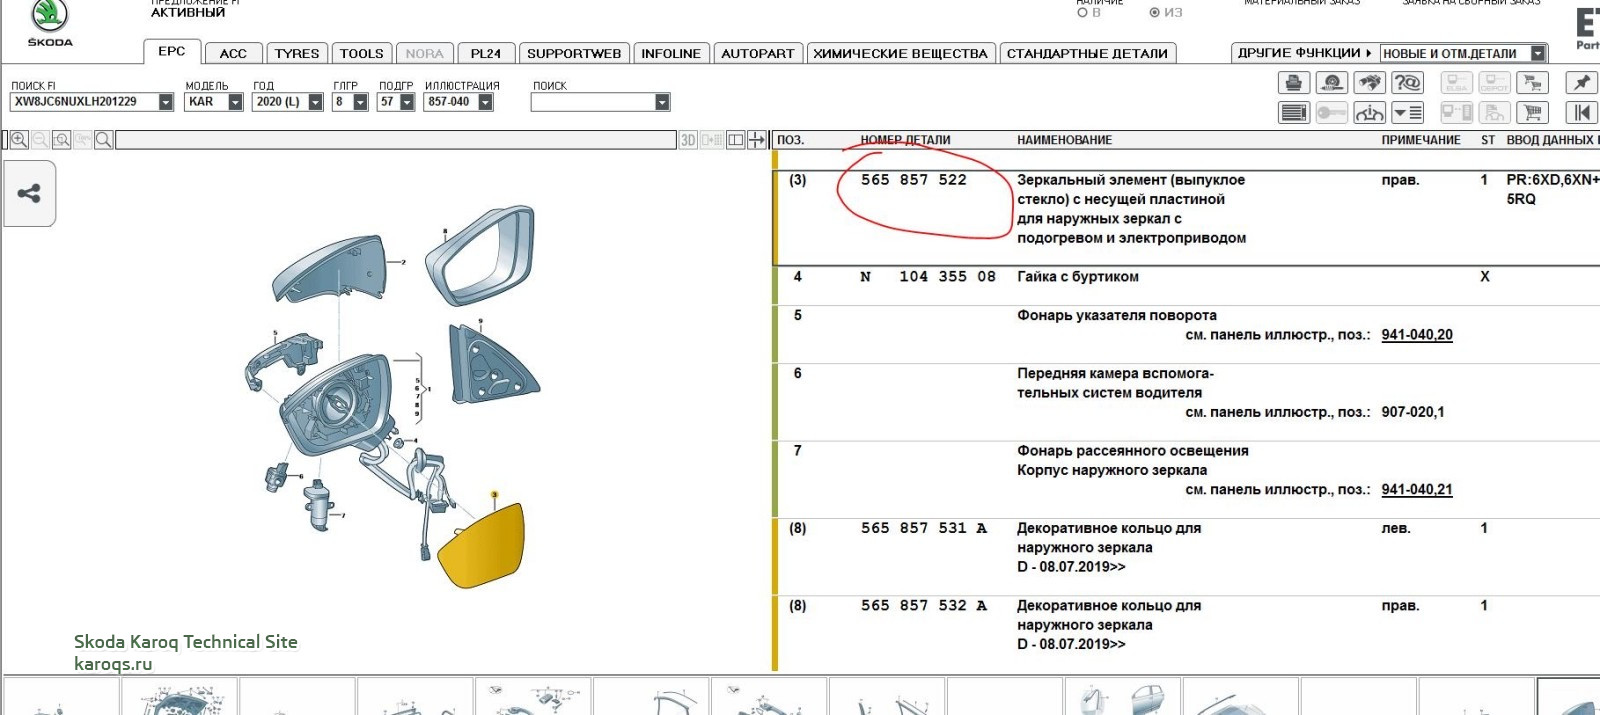Click the share icon beside the illustration
The height and width of the screenshot is (715, 1600).
click(x=29, y=193)
